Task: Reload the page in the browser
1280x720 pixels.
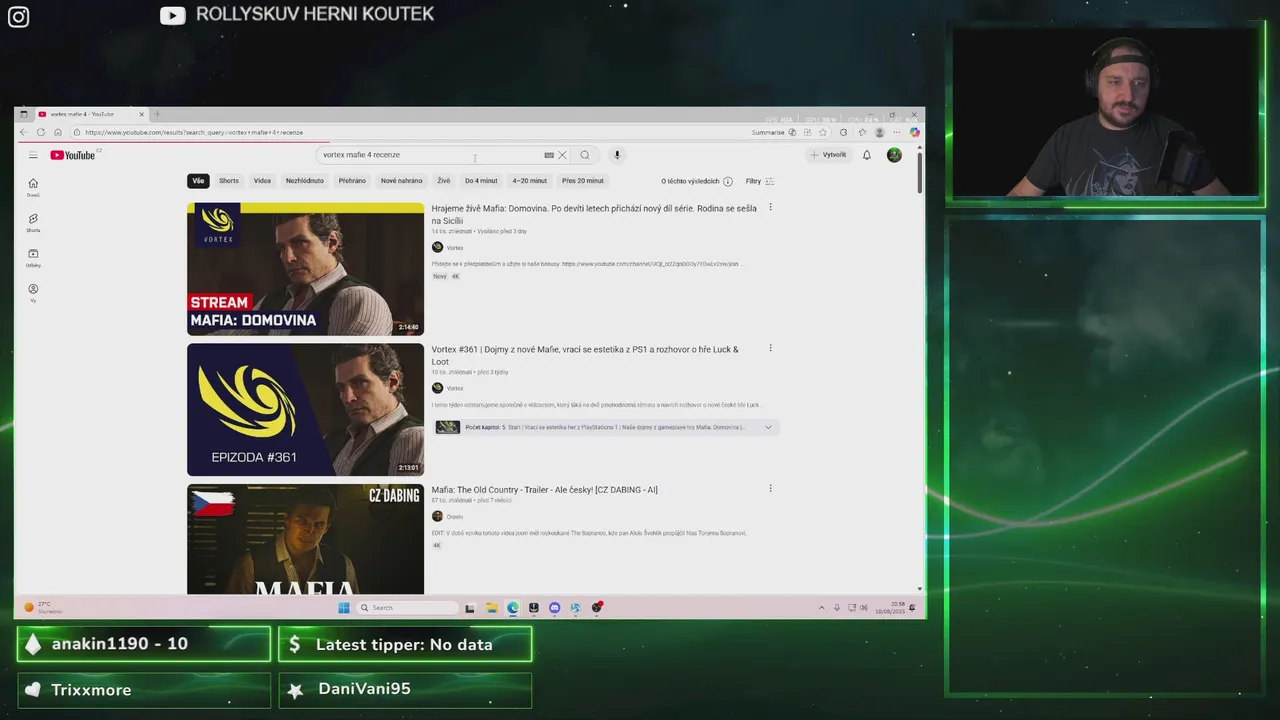Action: point(41,132)
